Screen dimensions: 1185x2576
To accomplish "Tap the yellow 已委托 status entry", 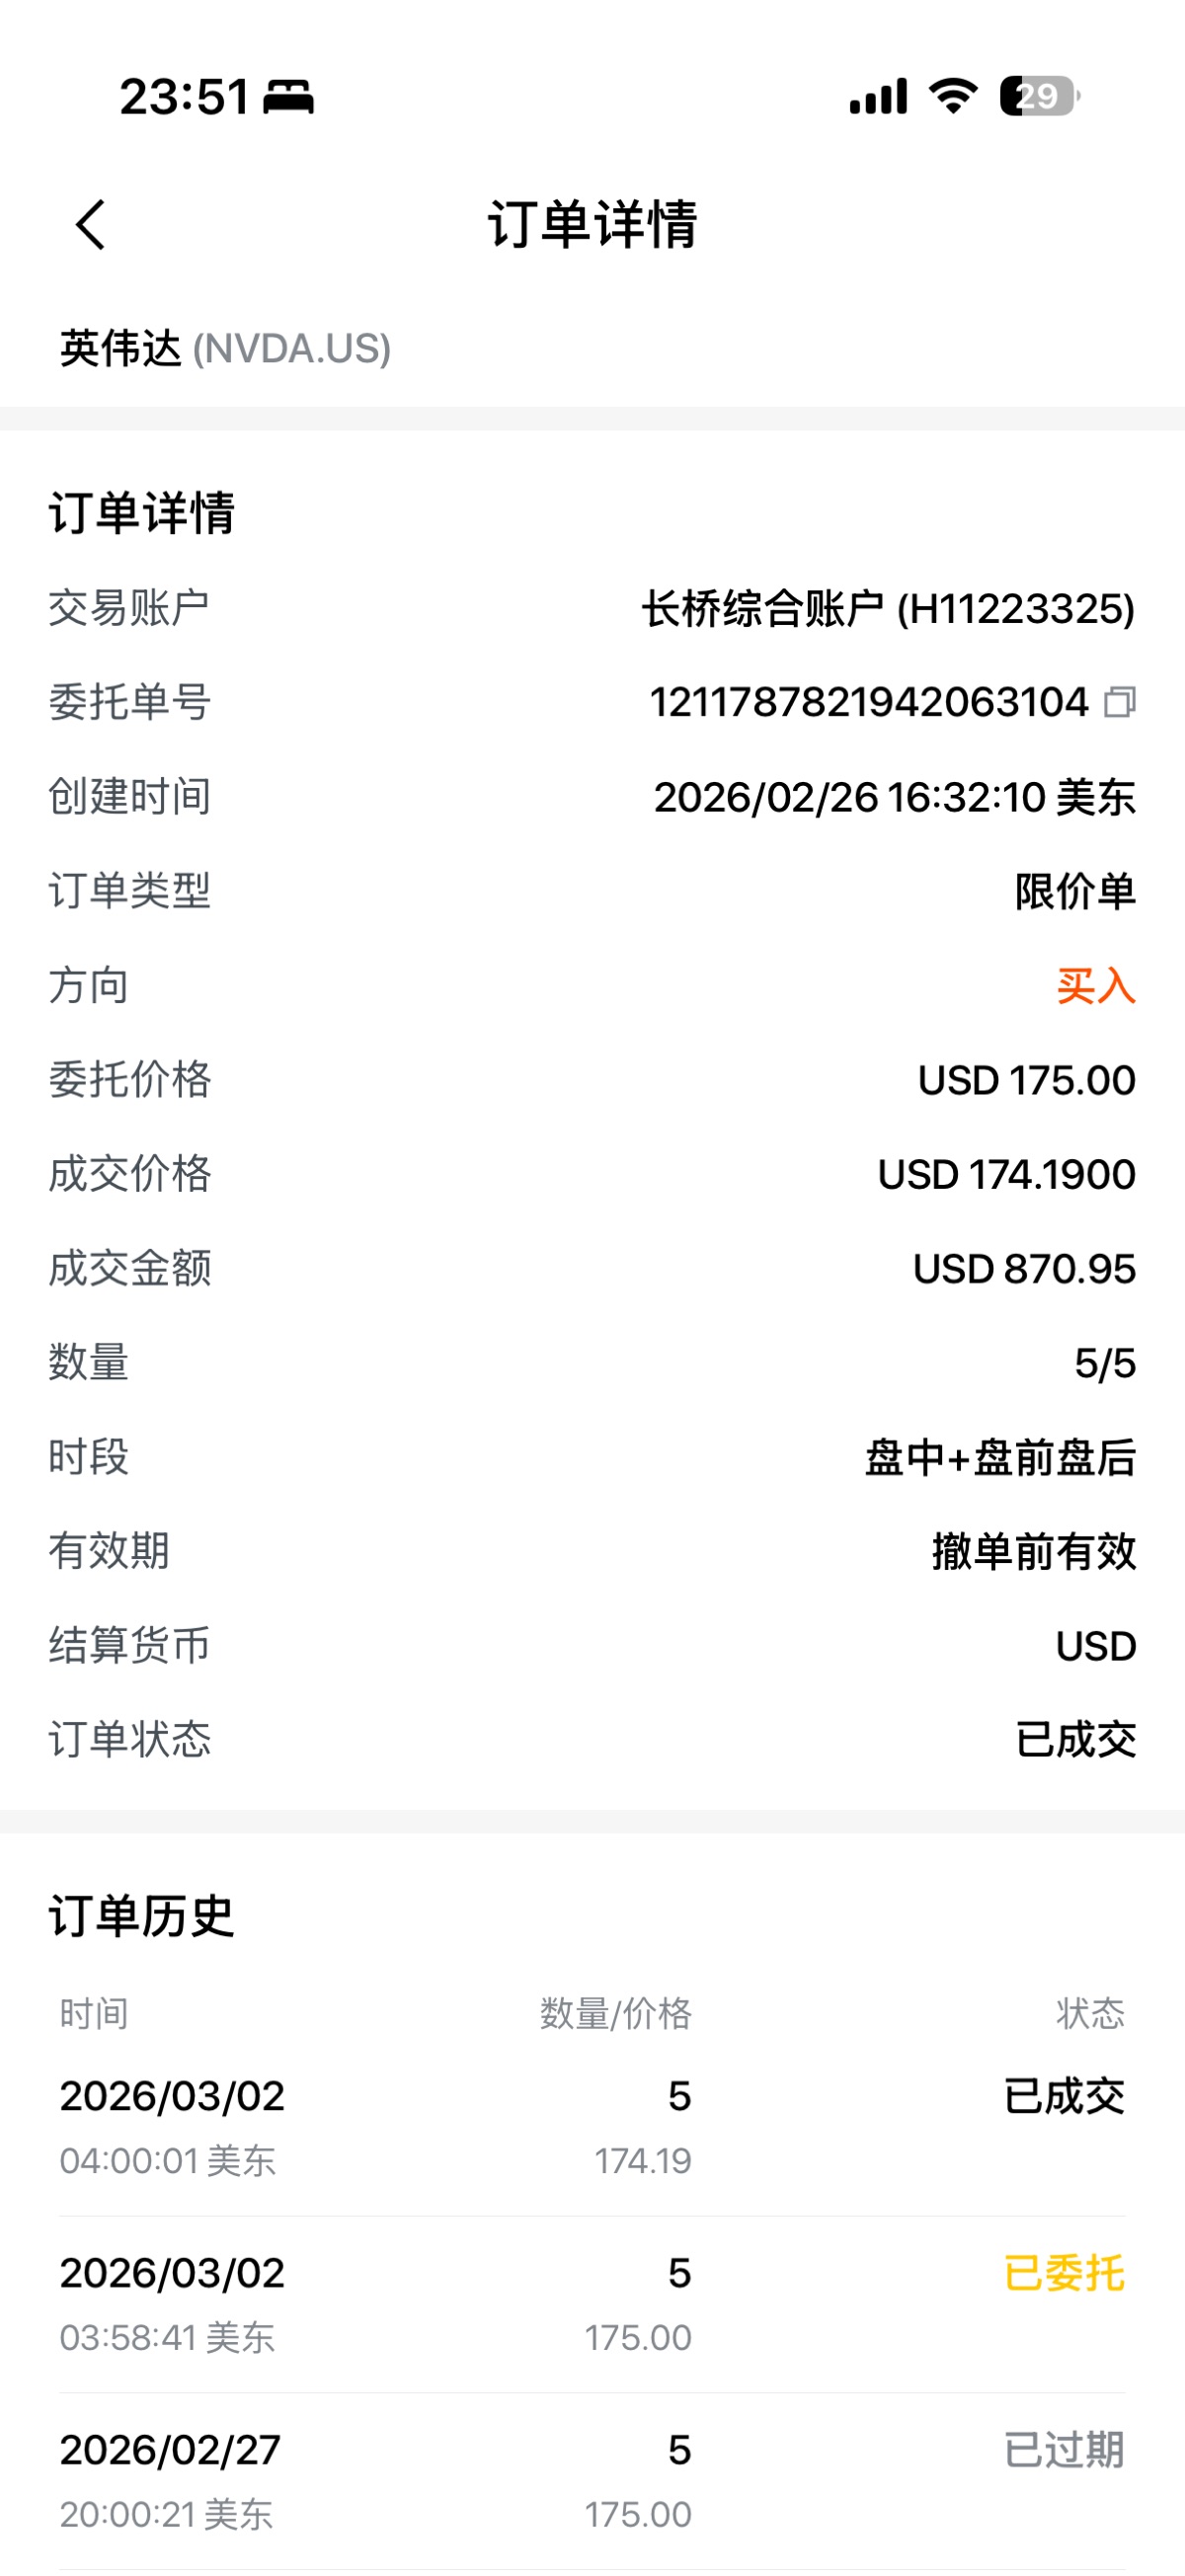I will (1063, 2273).
